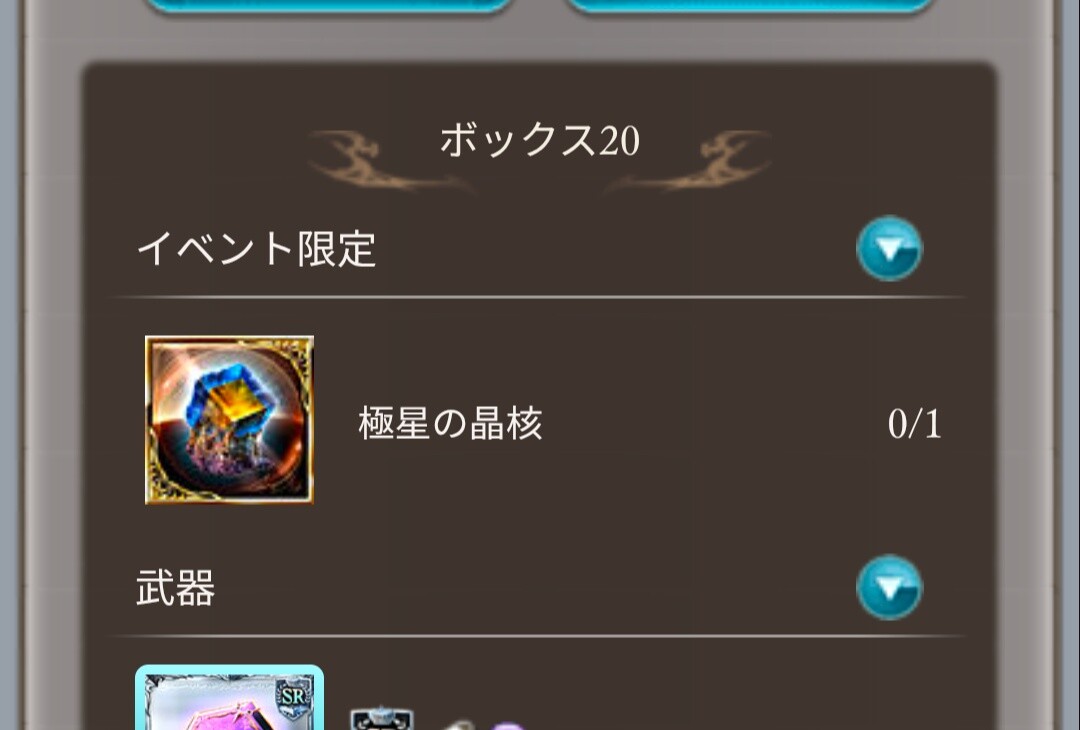
Task: Select the 極星の晶核 item name
Action: pos(450,423)
